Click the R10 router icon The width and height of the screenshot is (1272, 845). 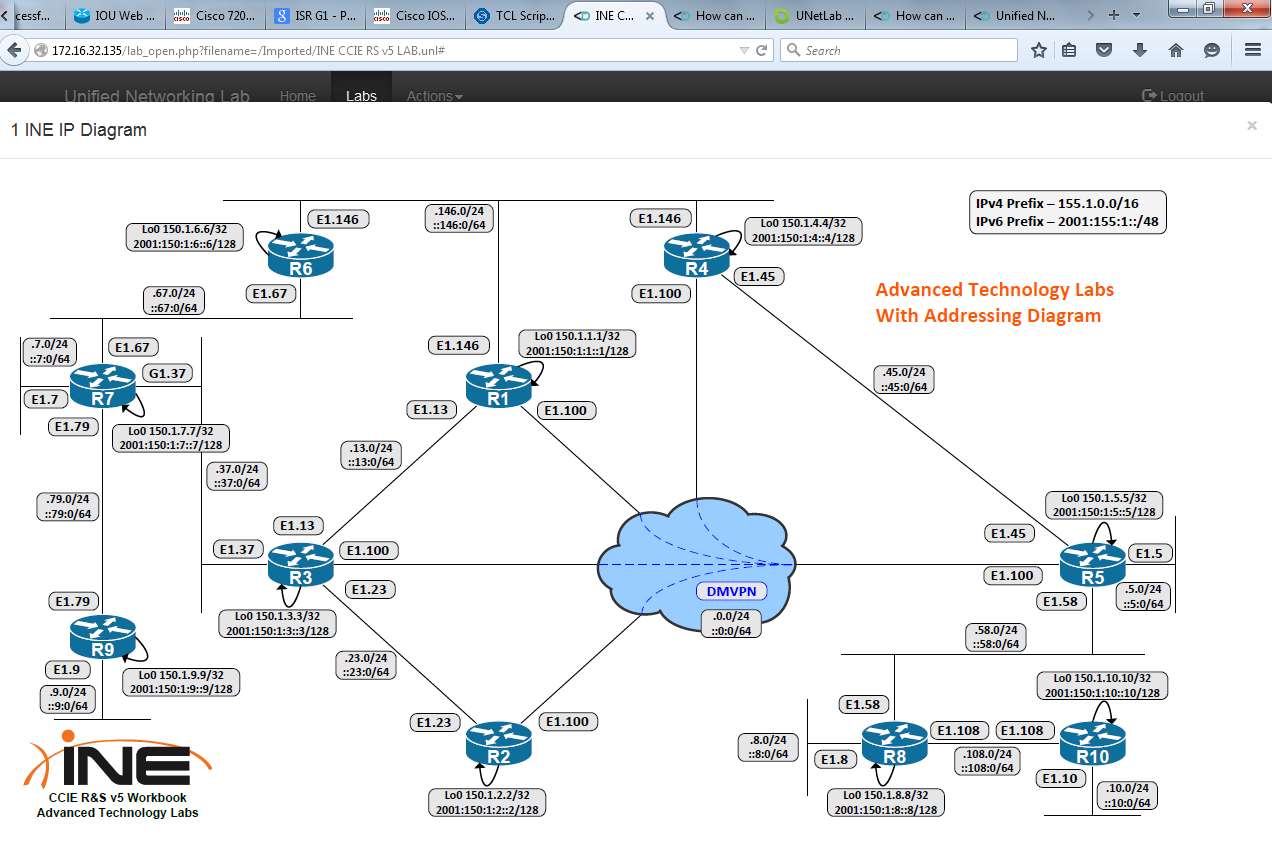pos(1093,743)
